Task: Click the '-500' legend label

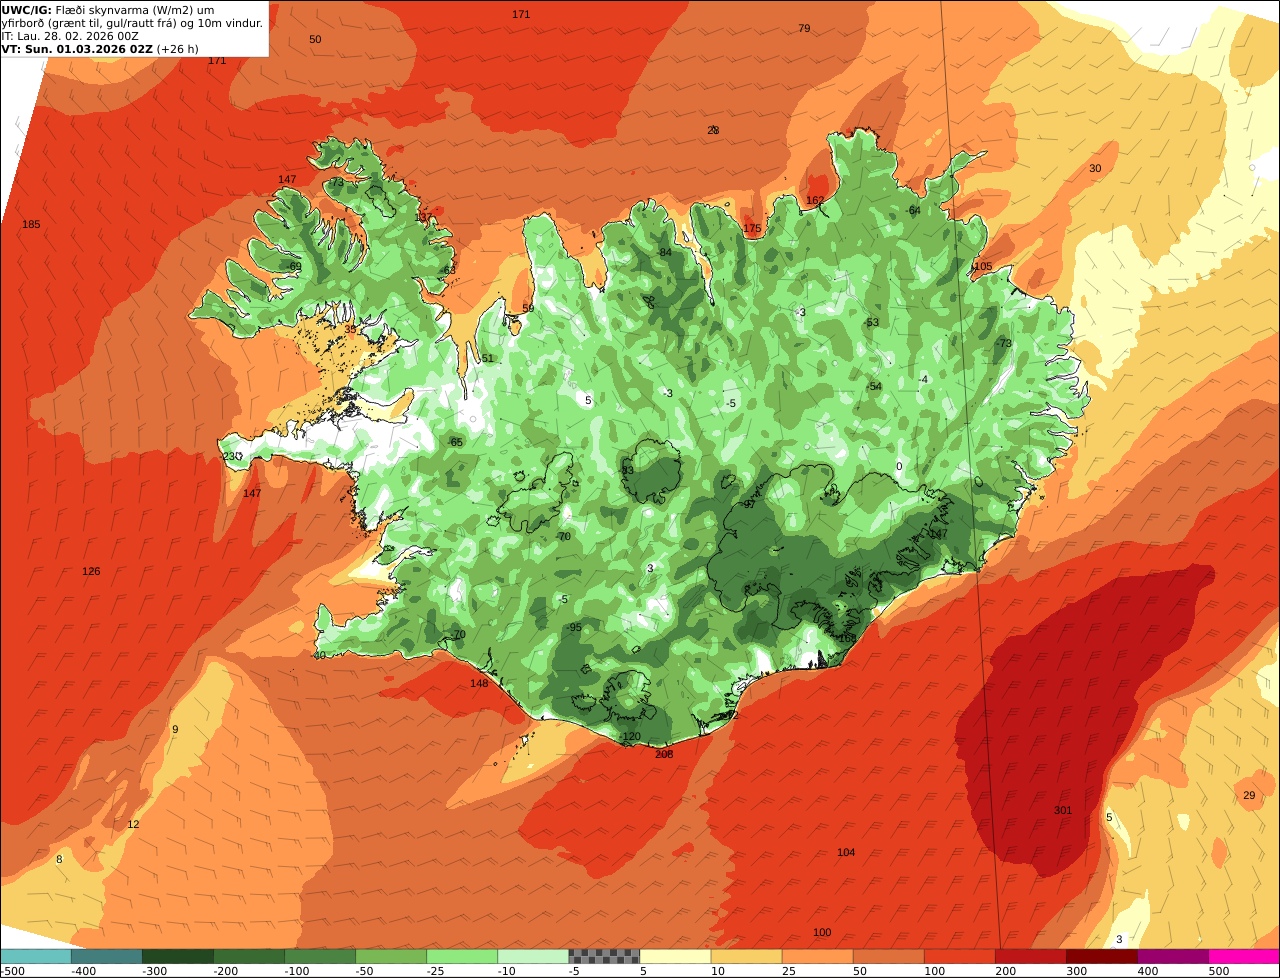Action: (12, 971)
